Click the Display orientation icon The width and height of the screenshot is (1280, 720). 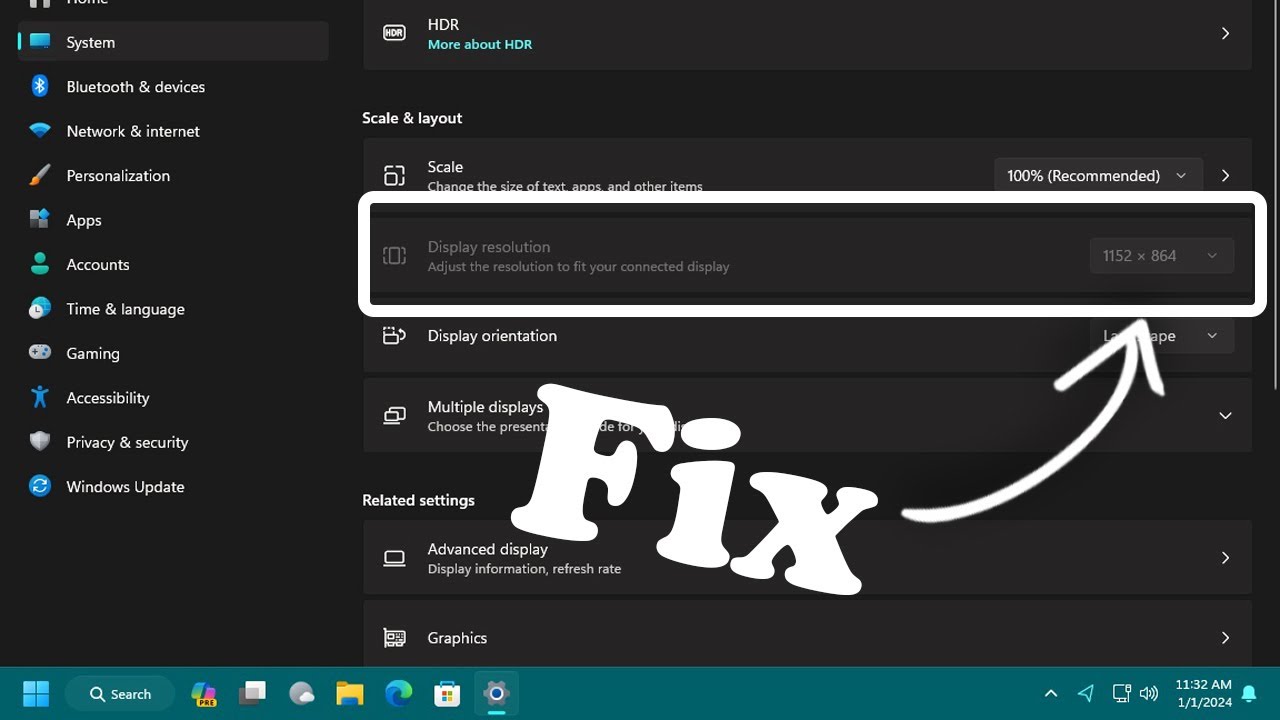(x=395, y=336)
